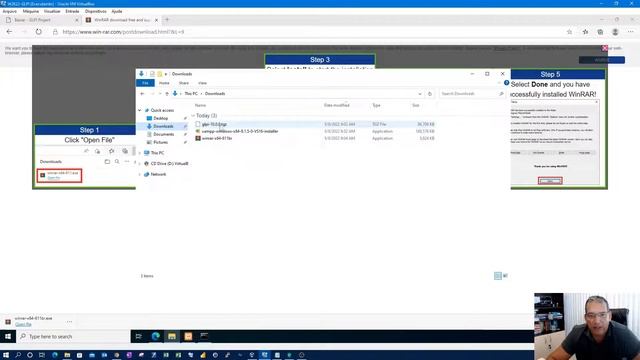Expand Network in navigation pane

click(140, 174)
